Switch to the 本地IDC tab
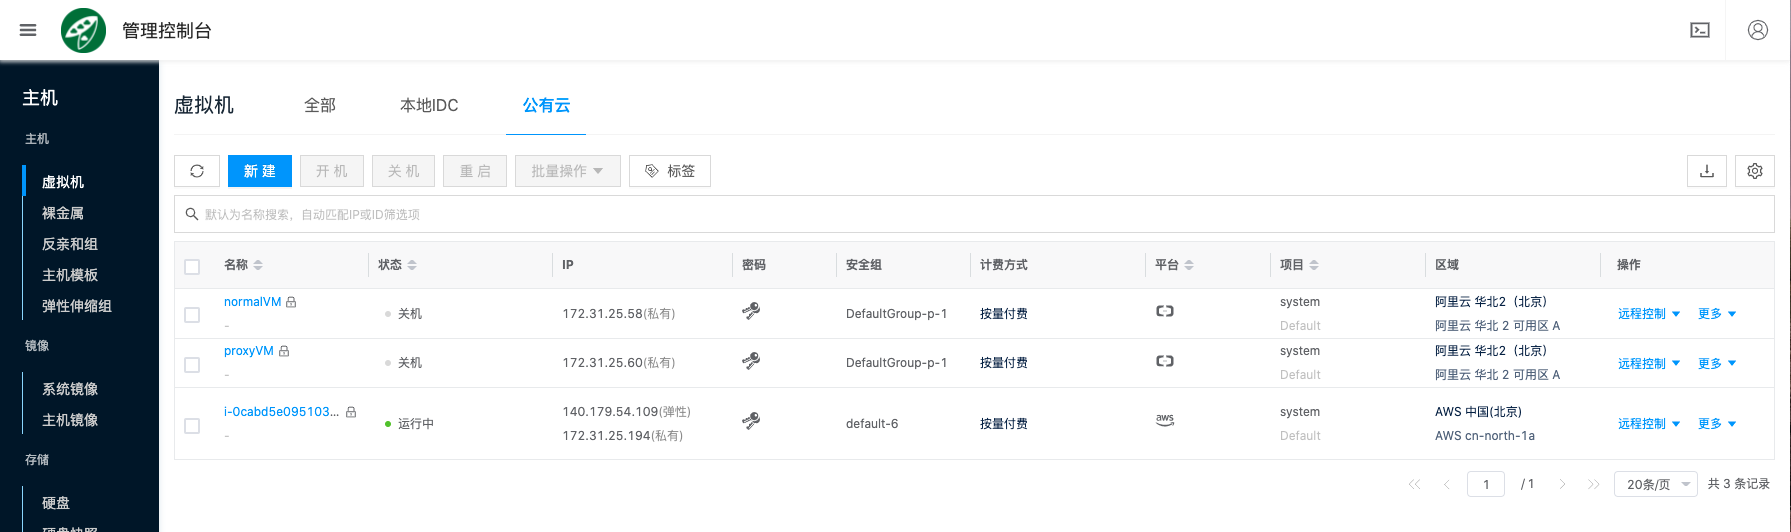1791x532 pixels. (429, 105)
